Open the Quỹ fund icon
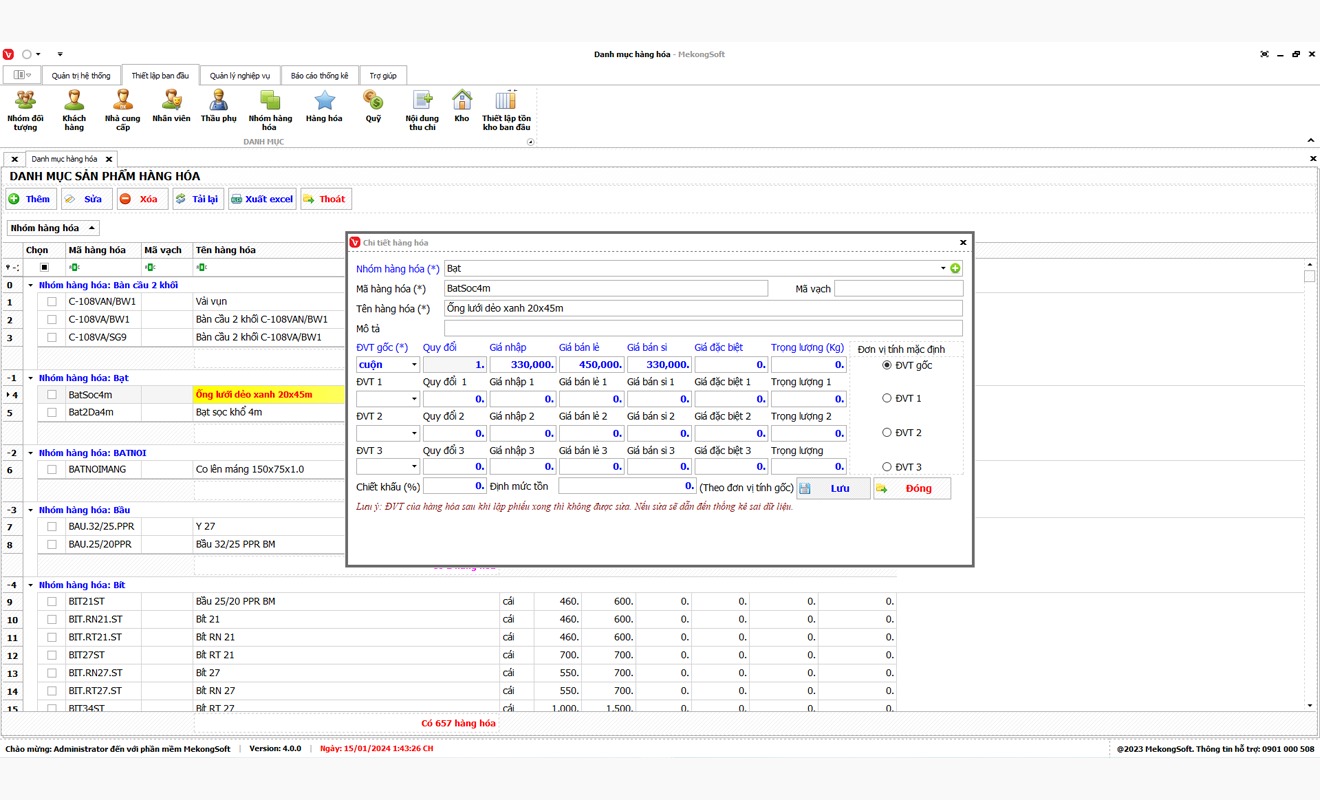1320x800 pixels. pyautogui.click(x=373, y=100)
